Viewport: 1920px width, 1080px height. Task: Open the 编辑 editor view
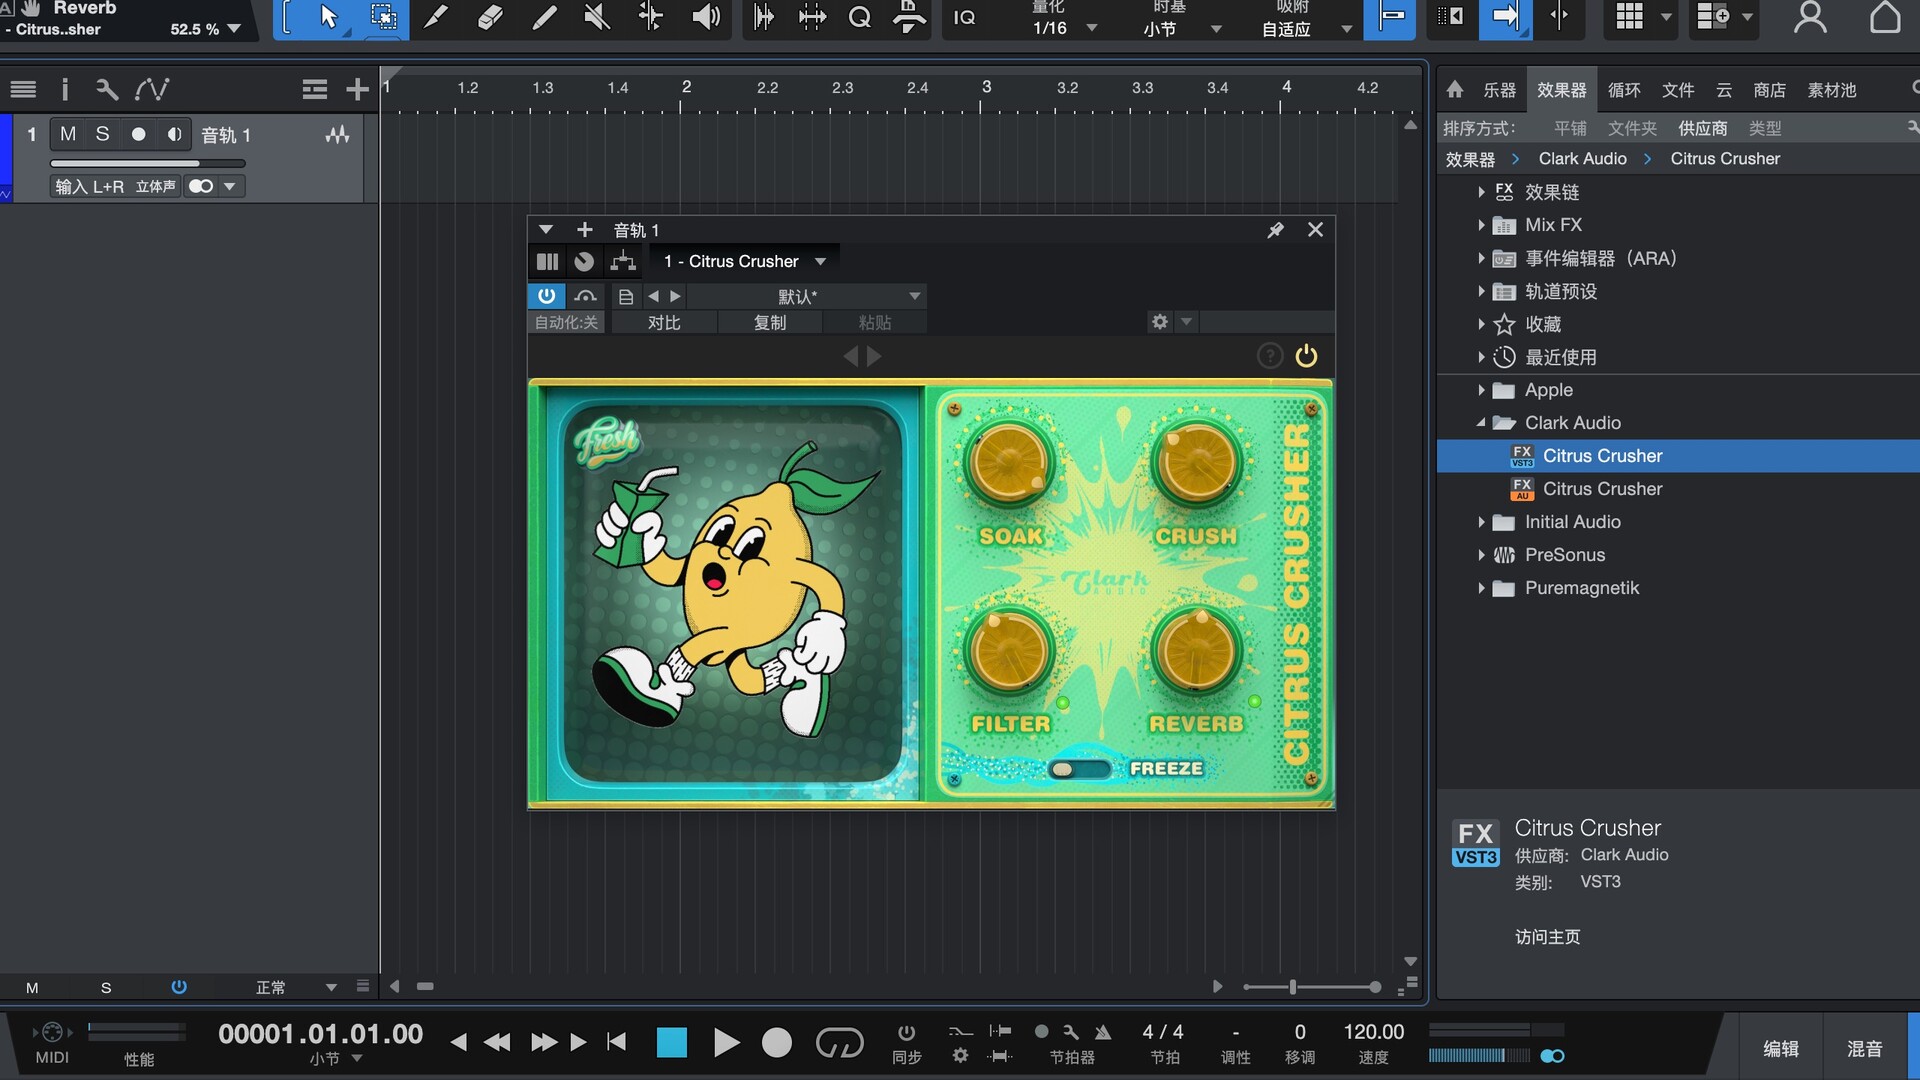[x=1781, y=1048]
